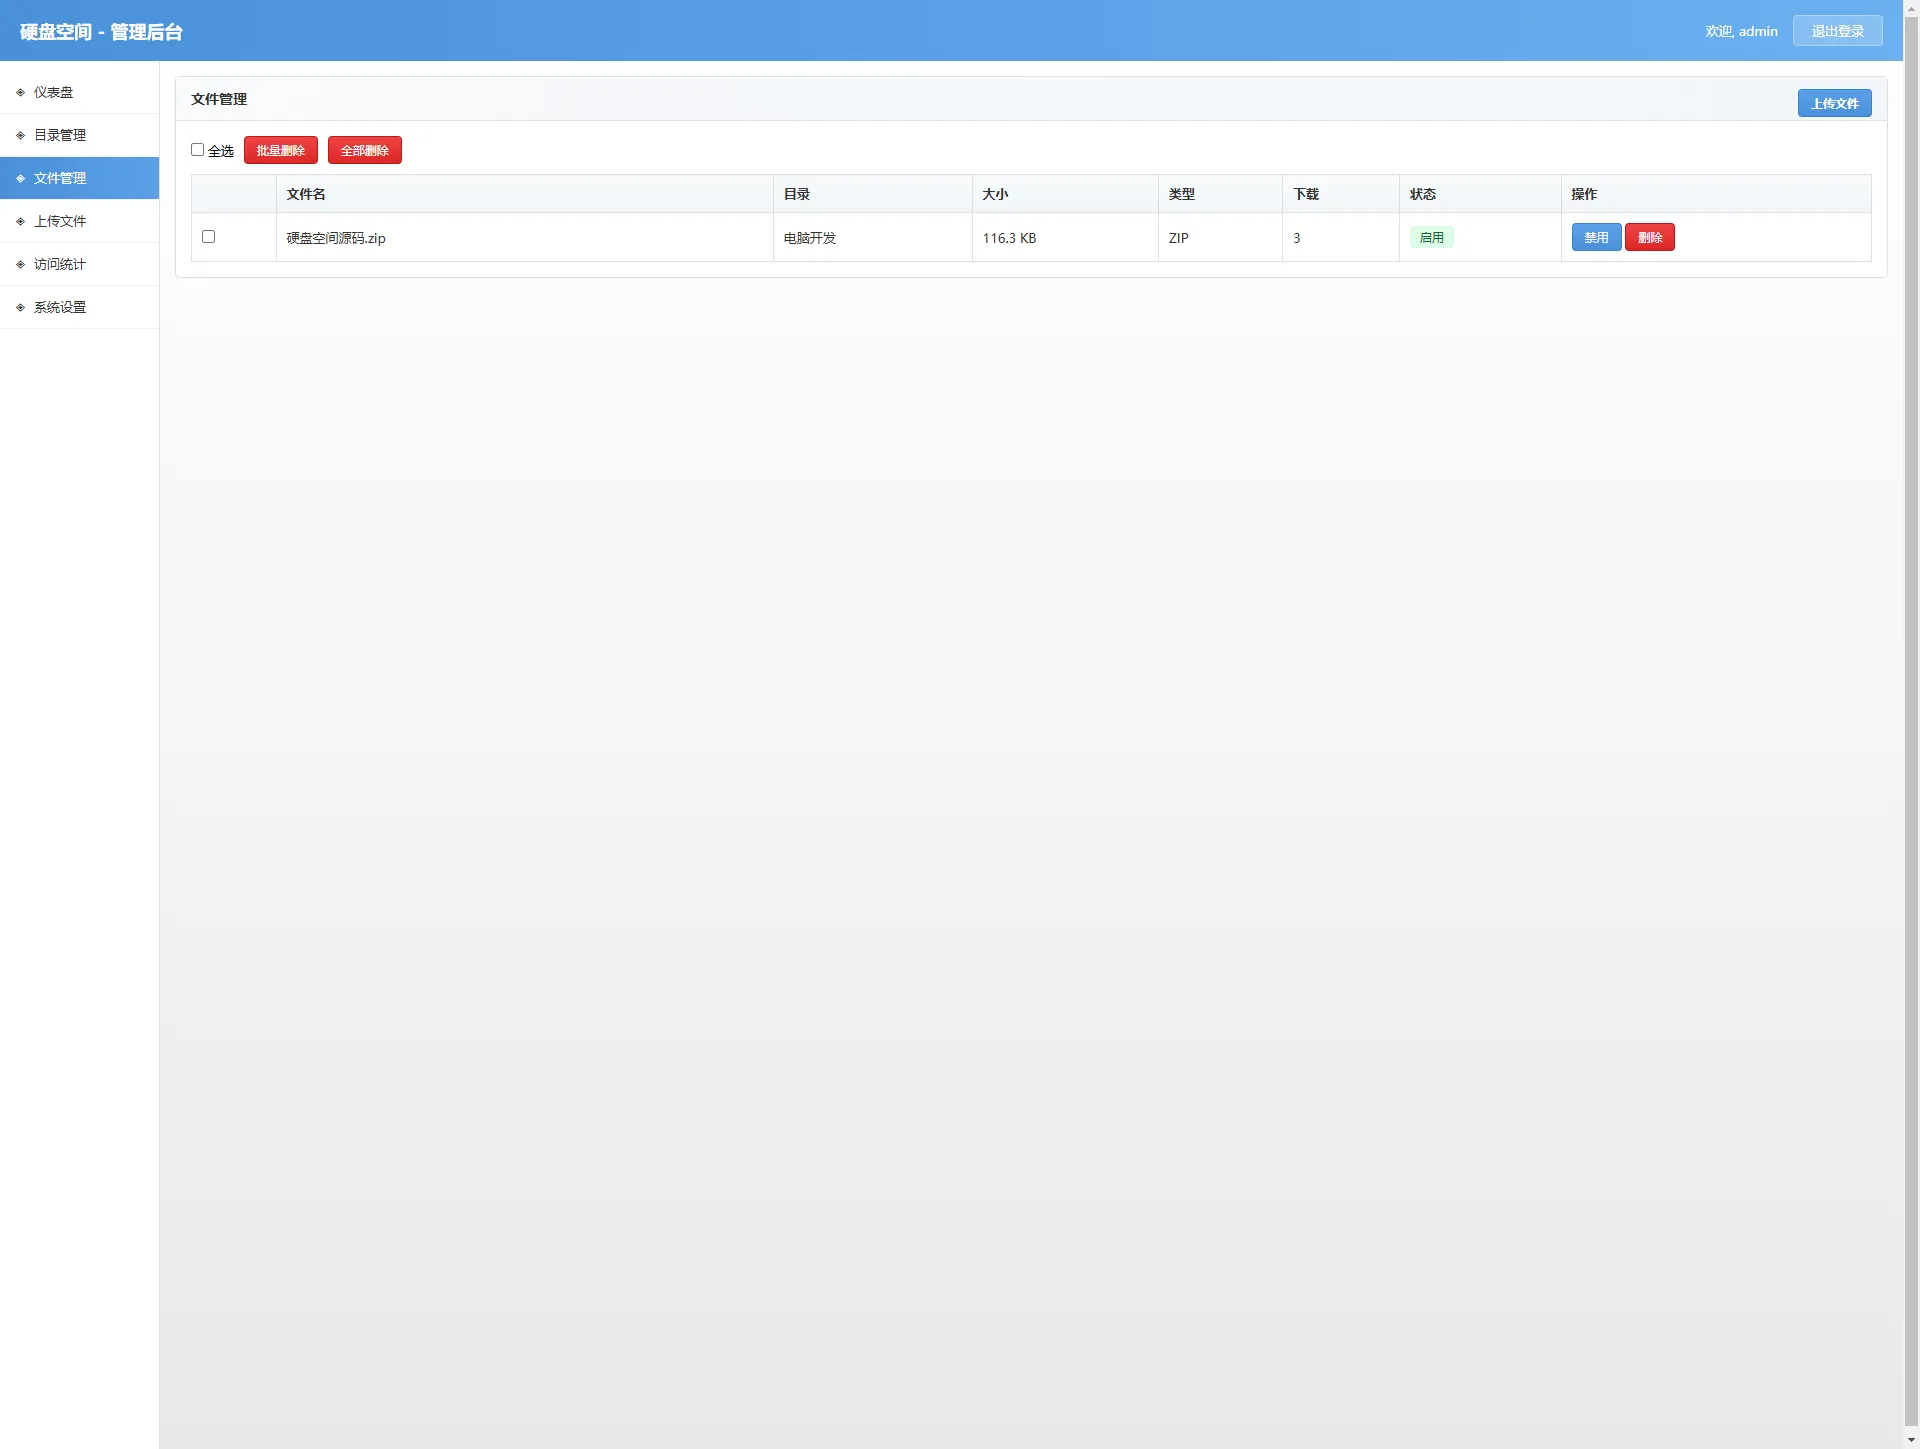Click the diamond icon beside 上传文件
Viewport: 1920px width, 1449px height.
[x=20, y=221]
